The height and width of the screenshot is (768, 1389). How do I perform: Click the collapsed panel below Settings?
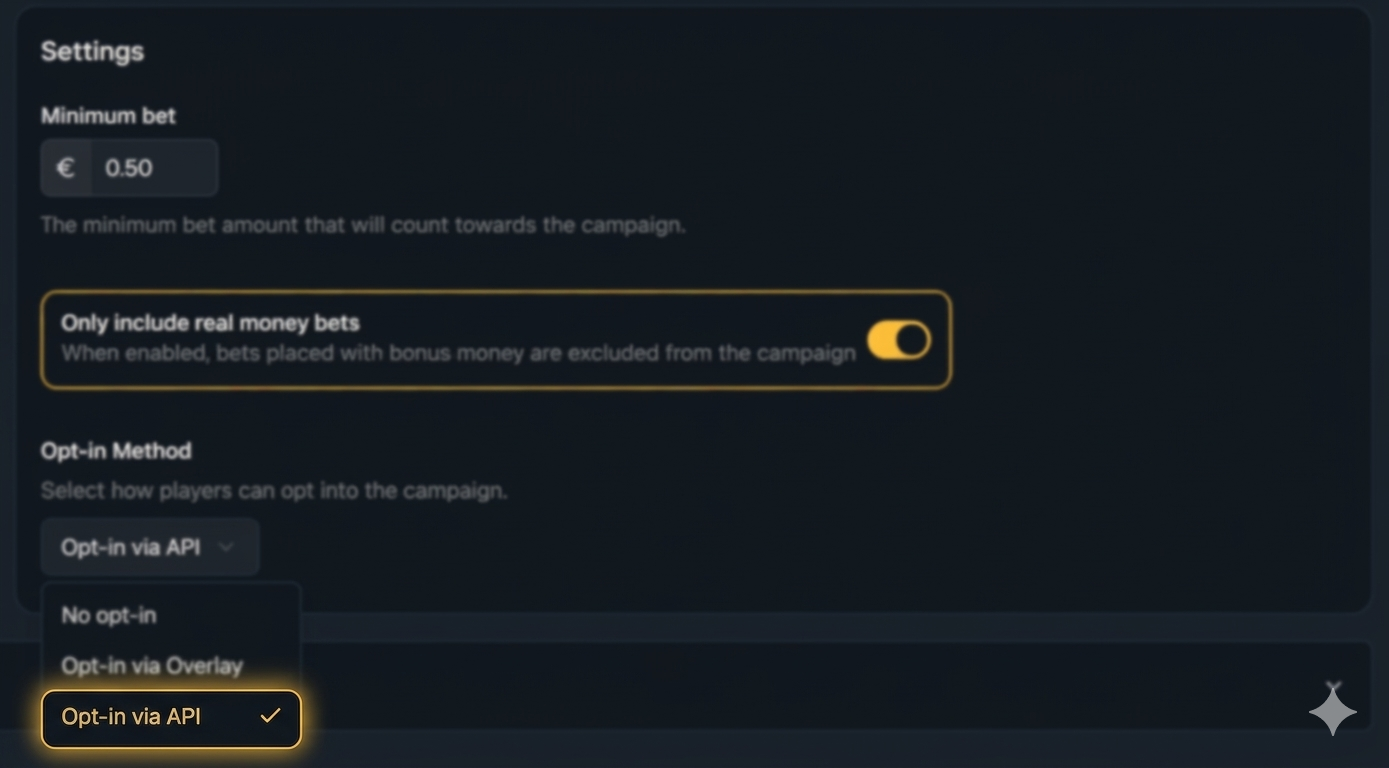(x=800, y=685)
